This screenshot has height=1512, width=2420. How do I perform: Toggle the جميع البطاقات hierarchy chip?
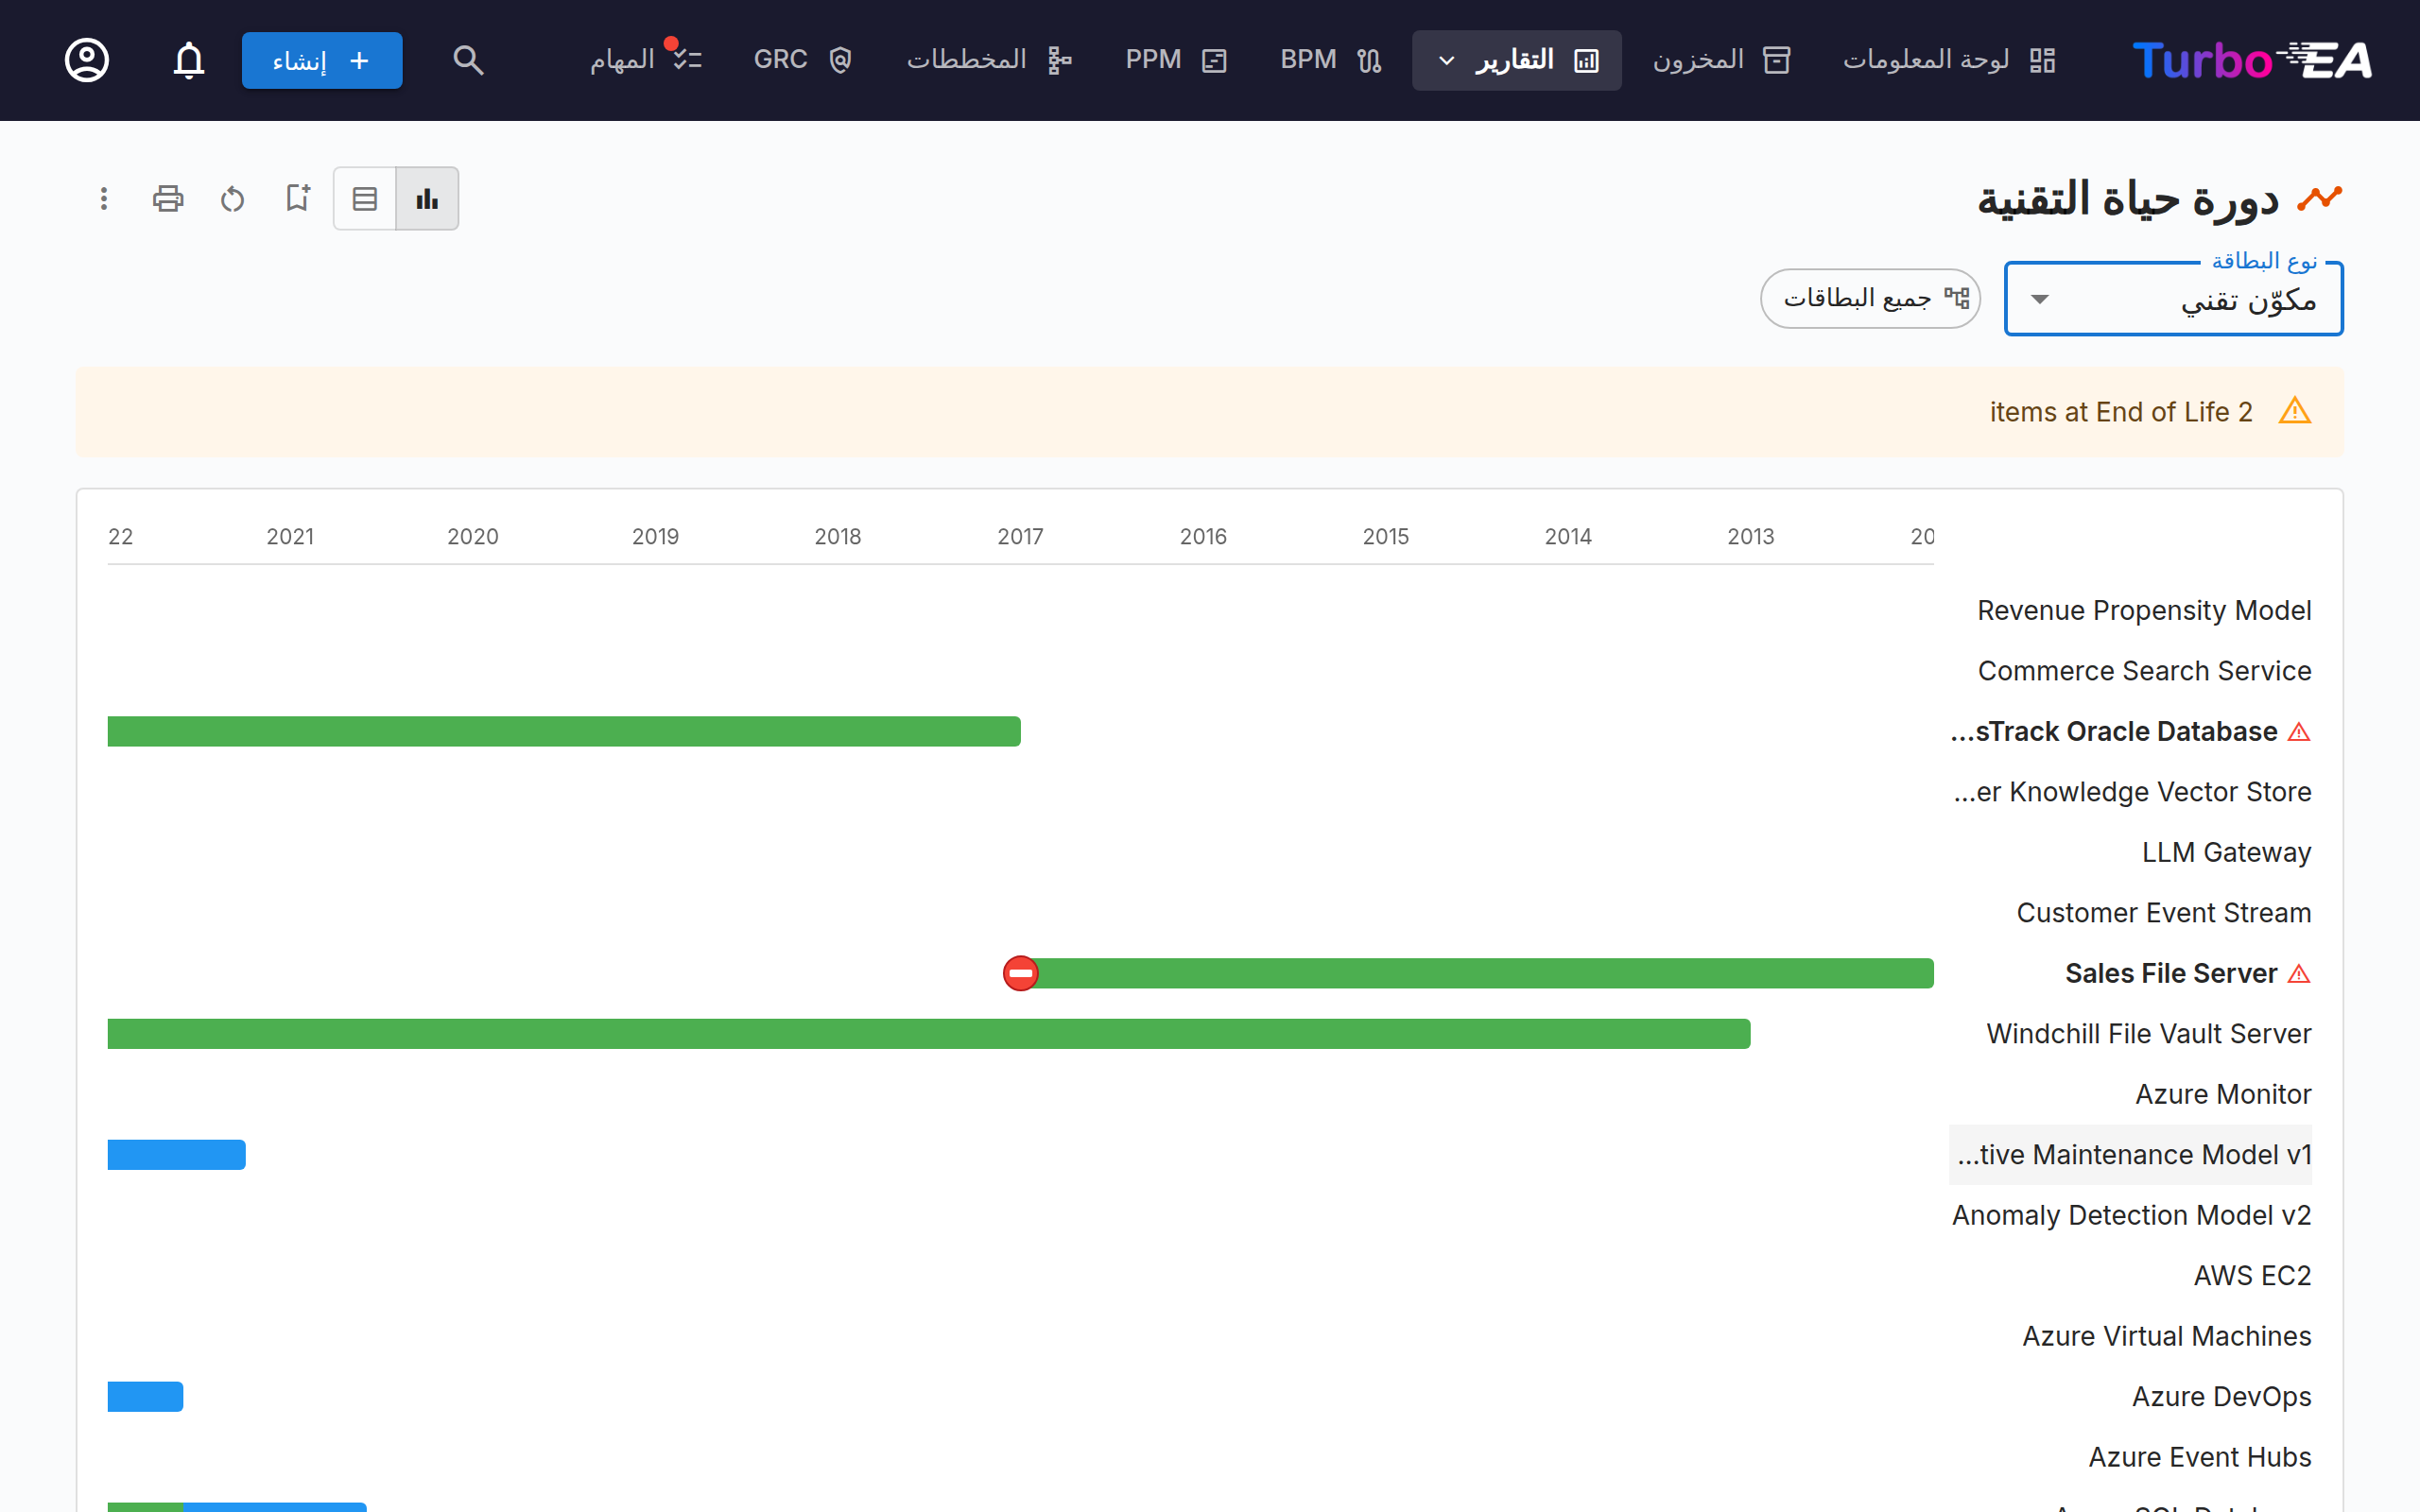1870,298
